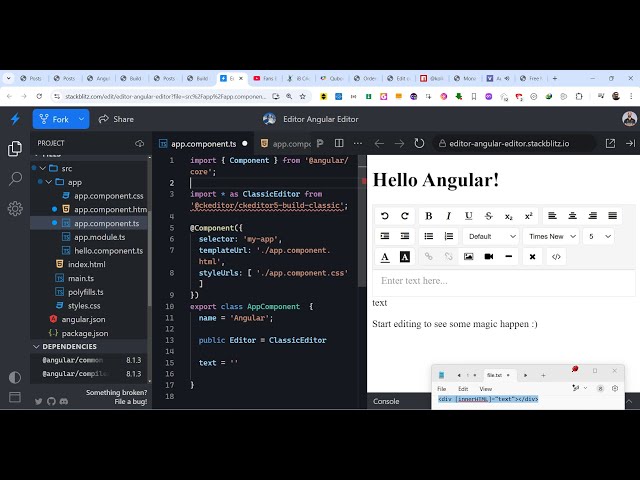Open the Default heading style dropdown

click(x=491, y=236)
